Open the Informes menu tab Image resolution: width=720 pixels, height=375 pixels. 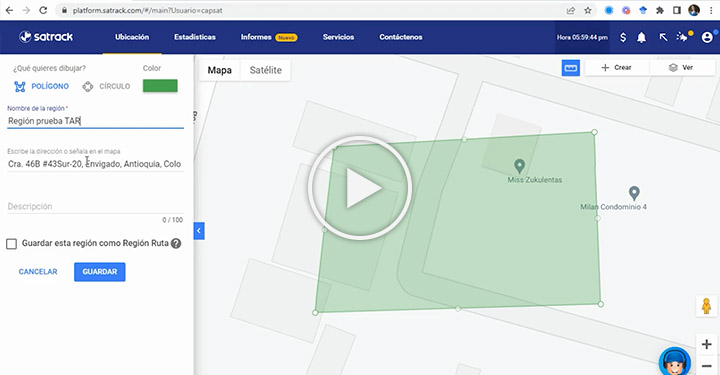269,37
